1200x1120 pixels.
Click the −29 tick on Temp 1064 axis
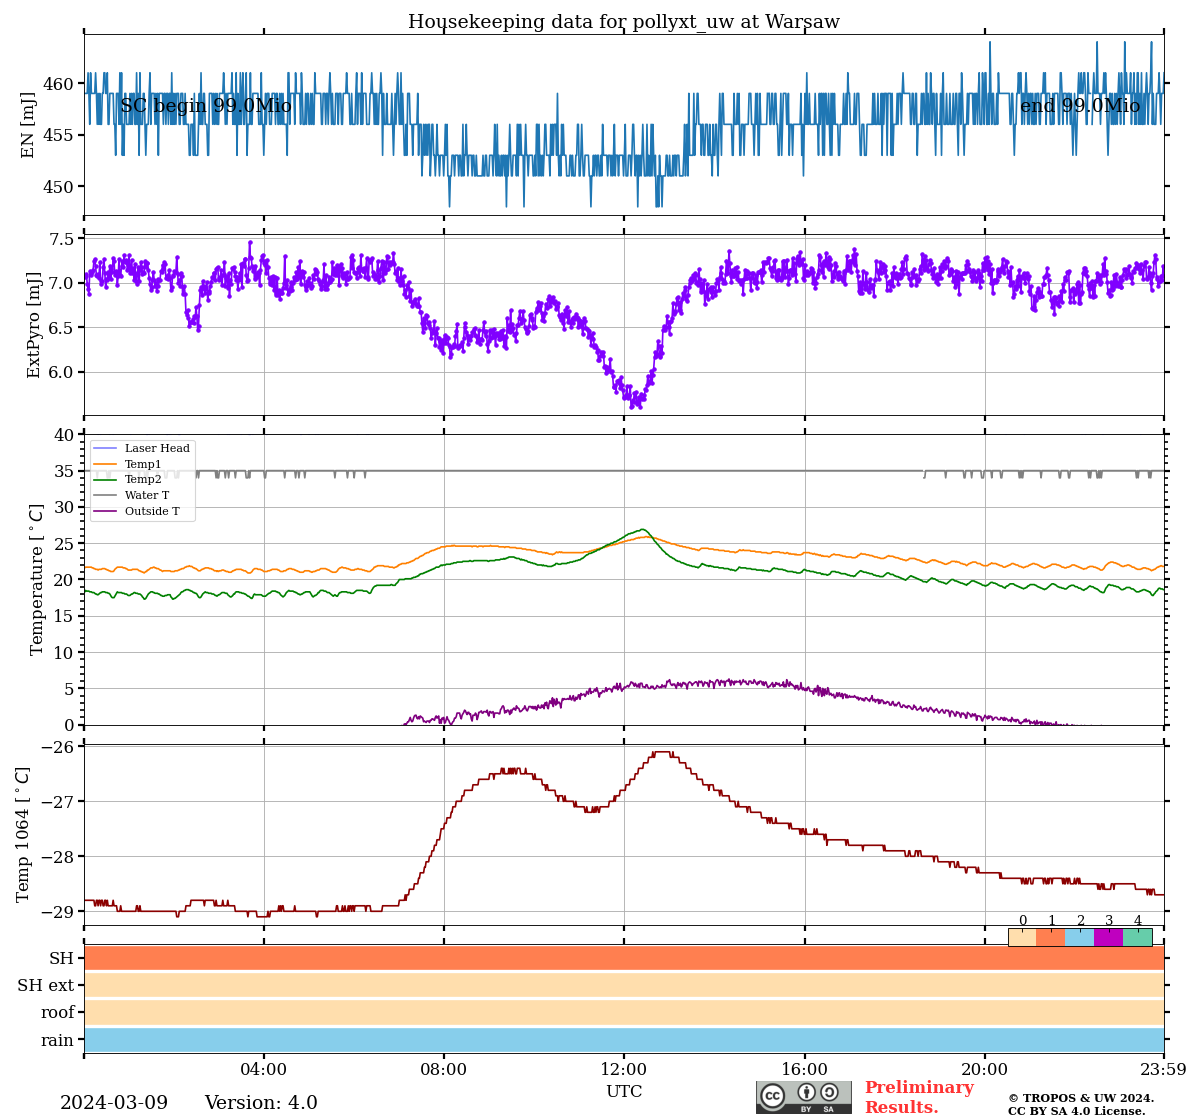tap(59, 912)
